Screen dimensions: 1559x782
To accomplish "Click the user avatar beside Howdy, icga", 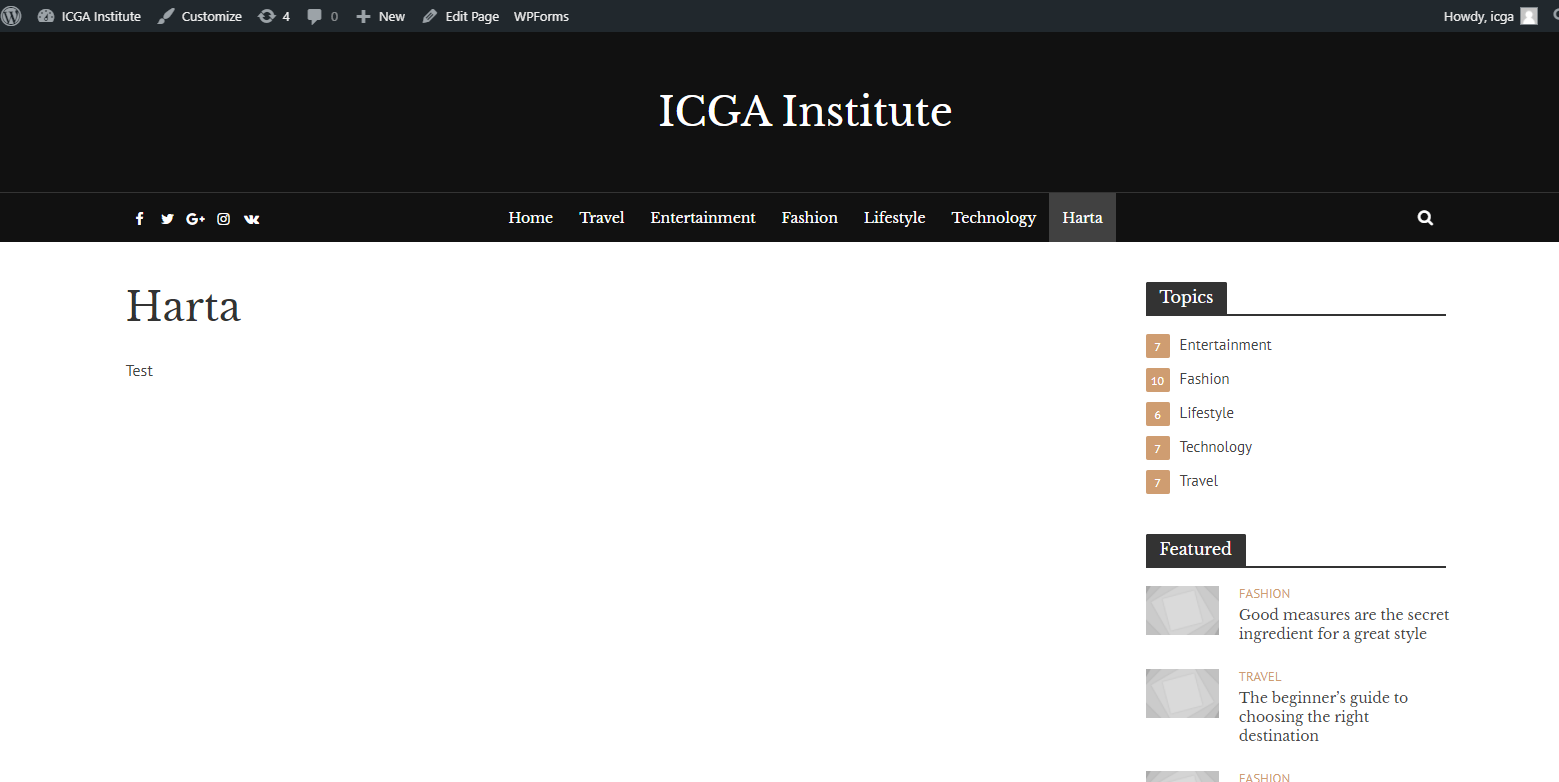I will tap(1528, 16).
